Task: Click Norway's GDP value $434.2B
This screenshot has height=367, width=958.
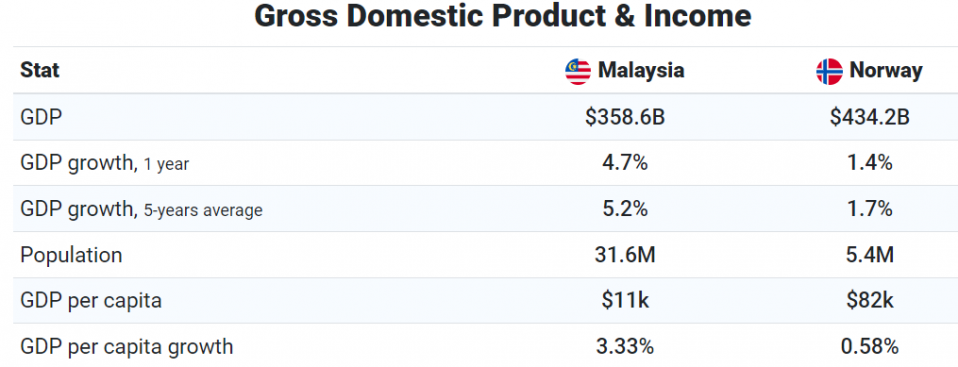Action: (x=869, y=117)
